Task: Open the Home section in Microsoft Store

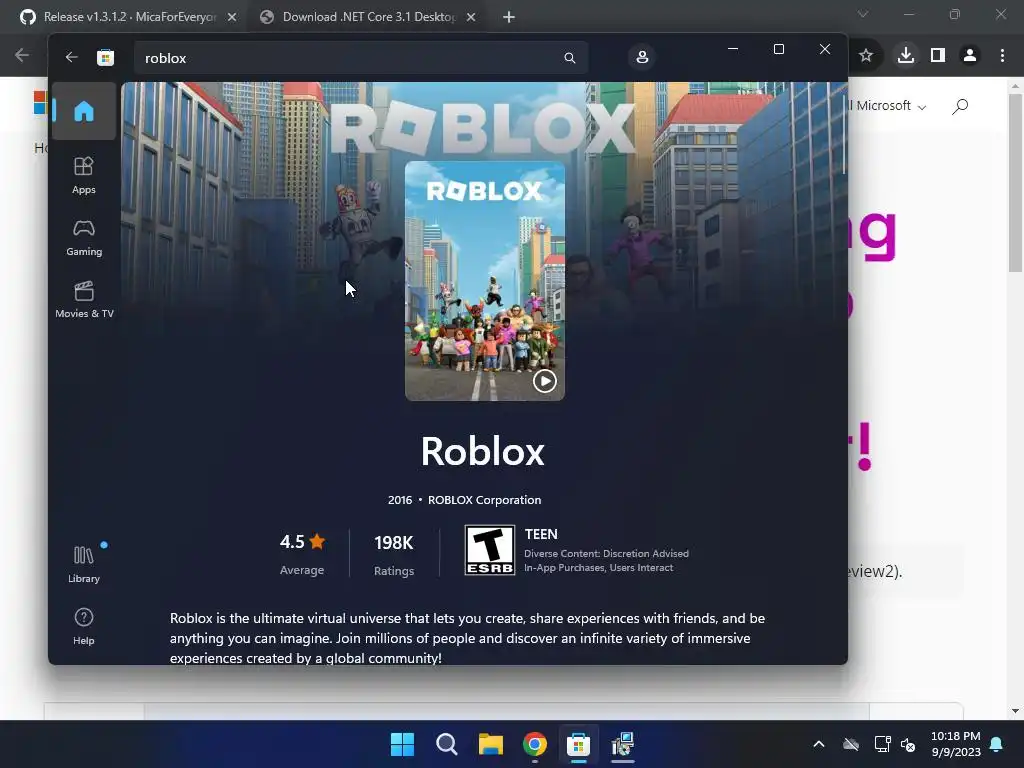Action: (84, 111)
